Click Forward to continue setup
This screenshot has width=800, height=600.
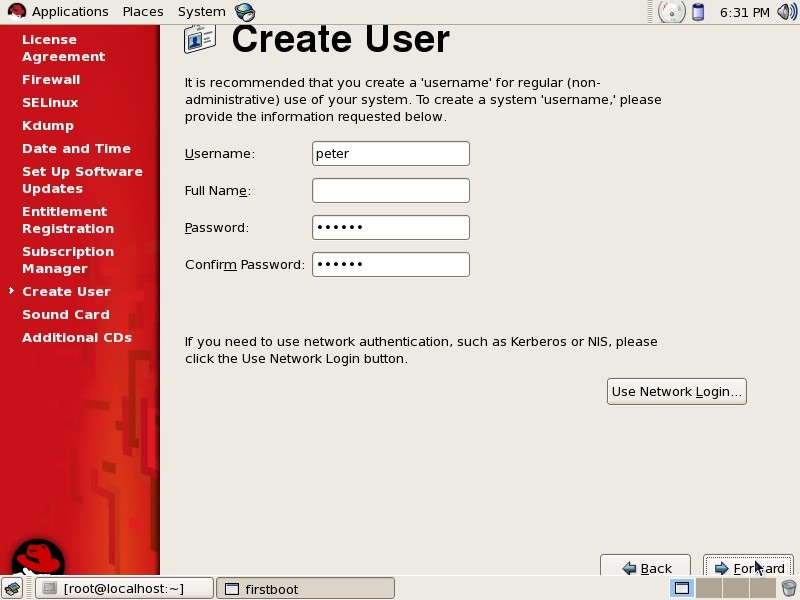click(x=748, y=565)
